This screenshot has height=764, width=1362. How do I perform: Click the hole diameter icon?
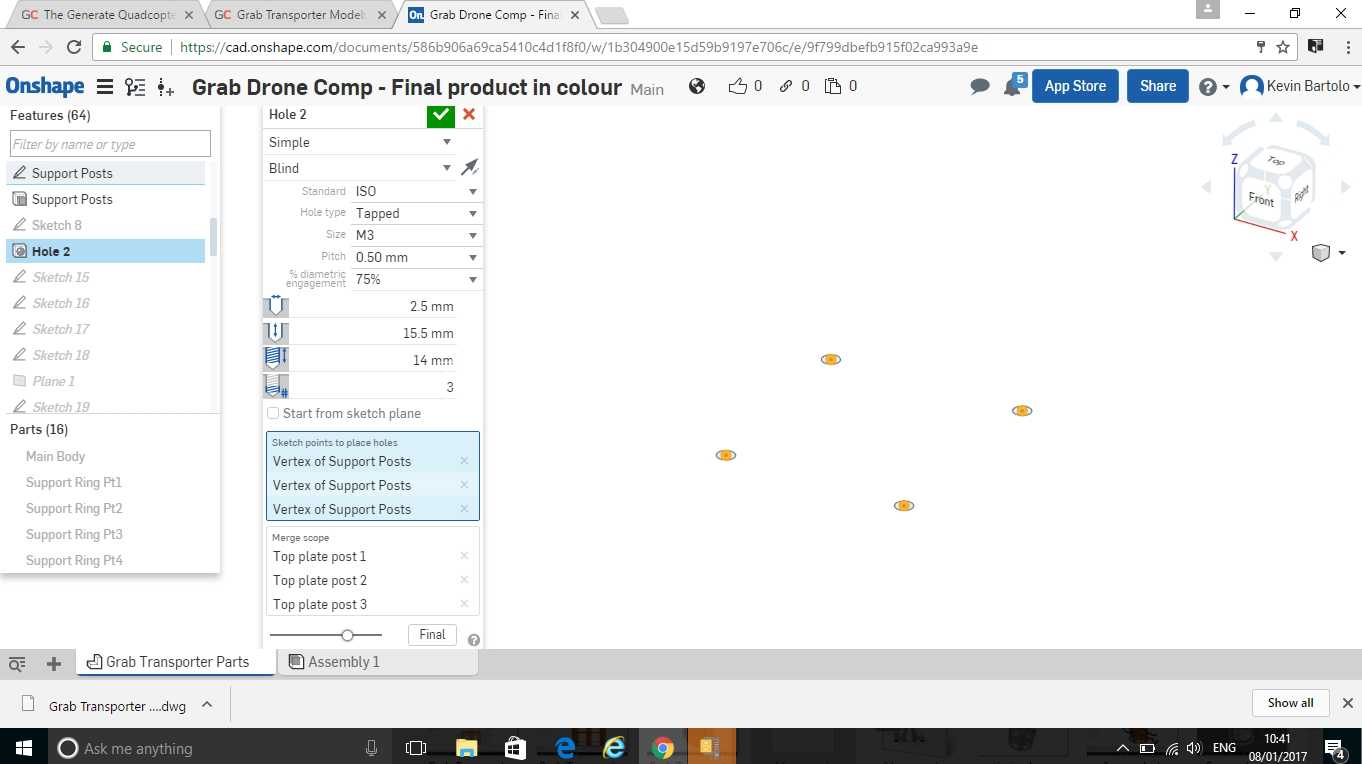(276, 307)
